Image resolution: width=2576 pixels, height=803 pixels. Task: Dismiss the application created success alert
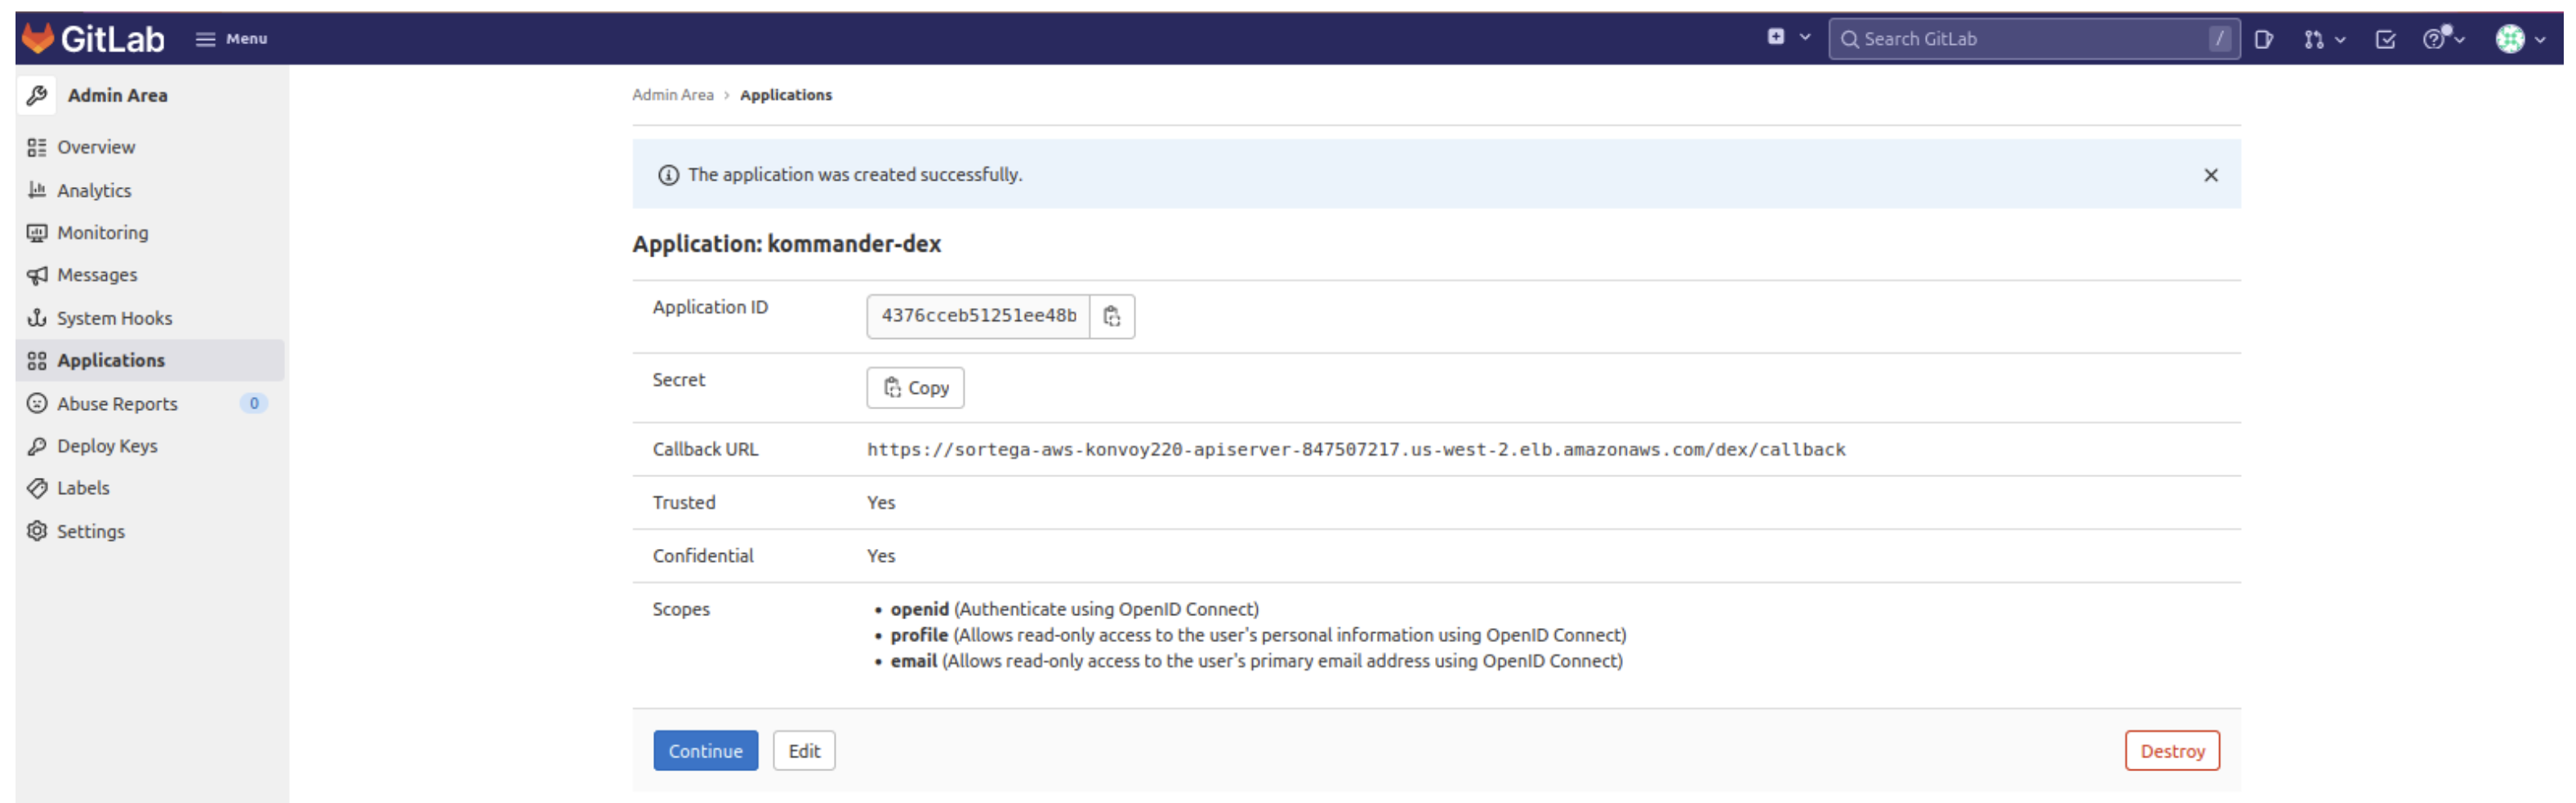(2210, 175)
